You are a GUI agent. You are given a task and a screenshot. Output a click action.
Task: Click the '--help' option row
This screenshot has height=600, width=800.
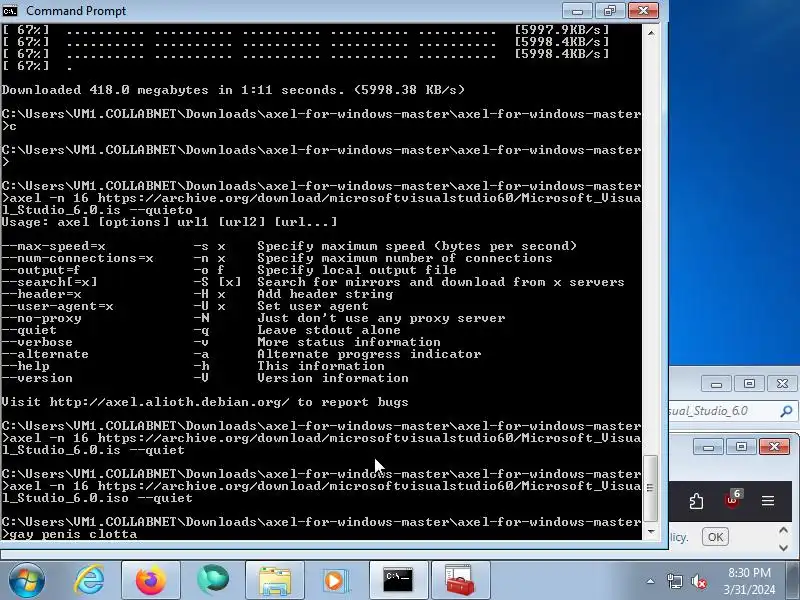click(193, 366)
